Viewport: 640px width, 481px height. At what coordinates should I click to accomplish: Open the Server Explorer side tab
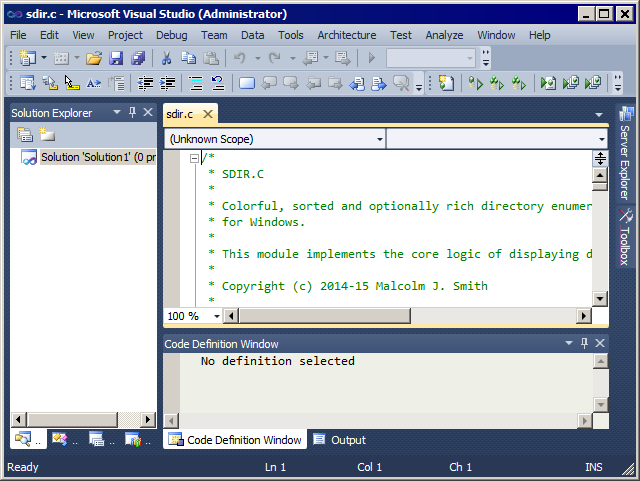(x=625, y=154)
